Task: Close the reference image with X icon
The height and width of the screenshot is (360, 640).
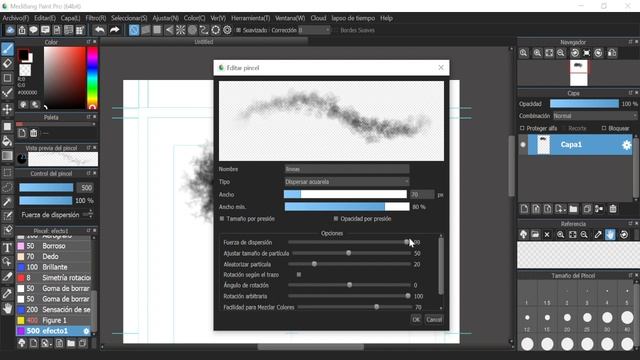Action: [547, 235]
